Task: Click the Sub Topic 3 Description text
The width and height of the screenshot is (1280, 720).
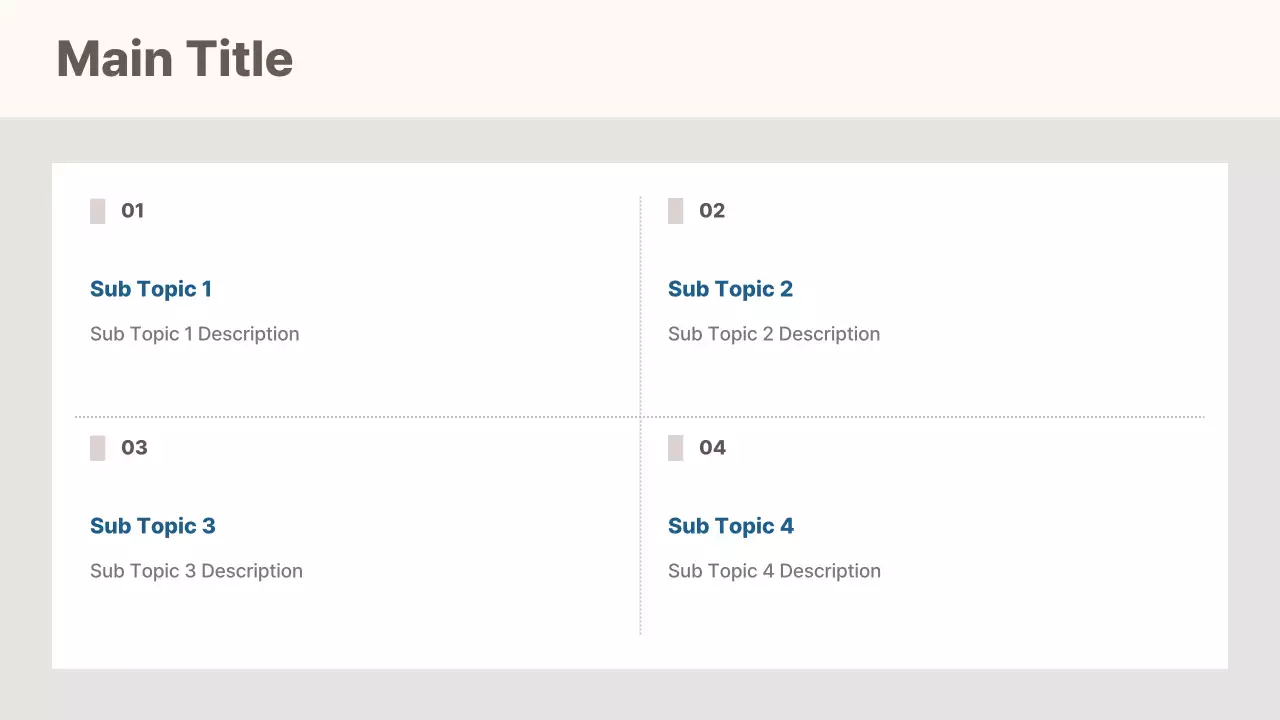Action: coord(196,571)
